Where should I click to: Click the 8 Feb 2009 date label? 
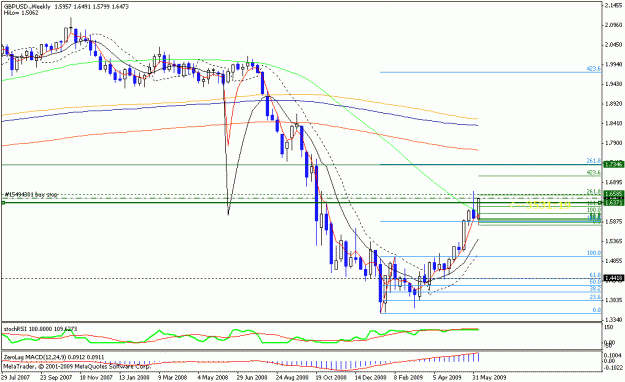pyautogui.click(x=408, y=377)
